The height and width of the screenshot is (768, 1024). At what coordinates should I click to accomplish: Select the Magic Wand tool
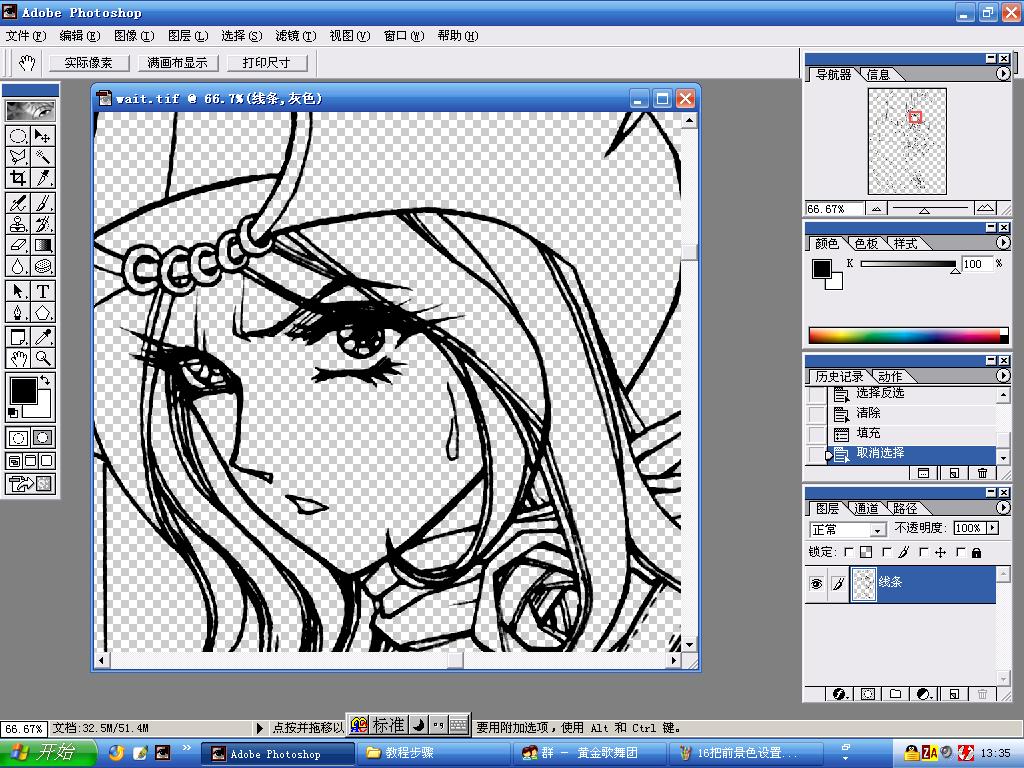click(x=43, y=157)
